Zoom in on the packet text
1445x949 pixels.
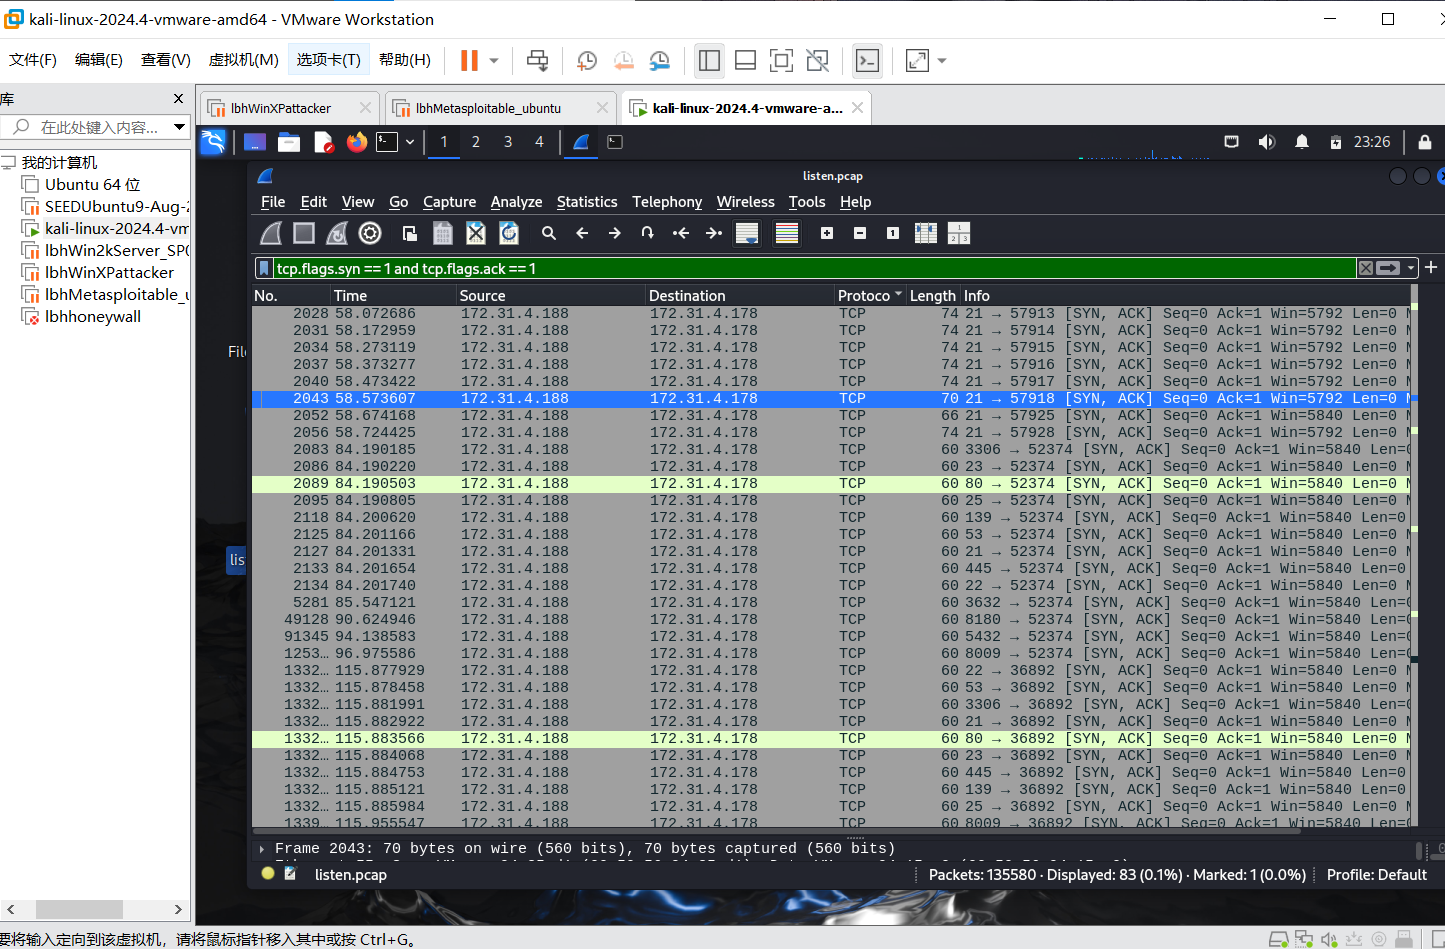pyautogui.click(x=827, y=233)
